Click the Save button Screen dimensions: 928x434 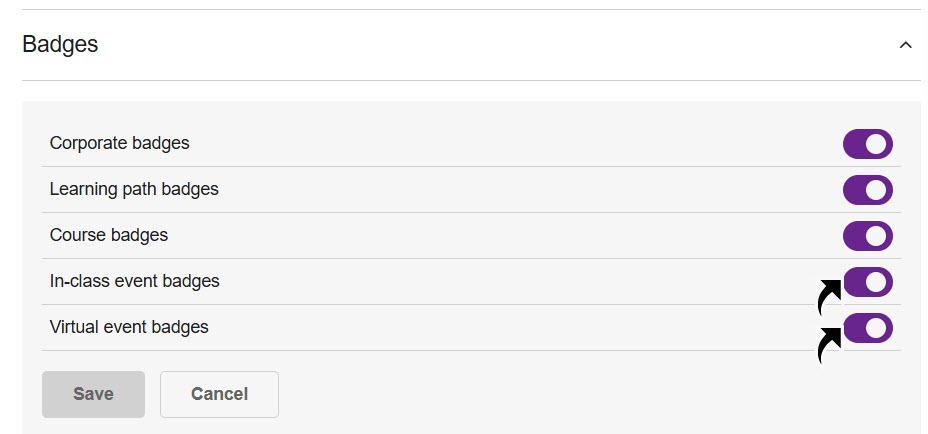(x=93, y=394)
